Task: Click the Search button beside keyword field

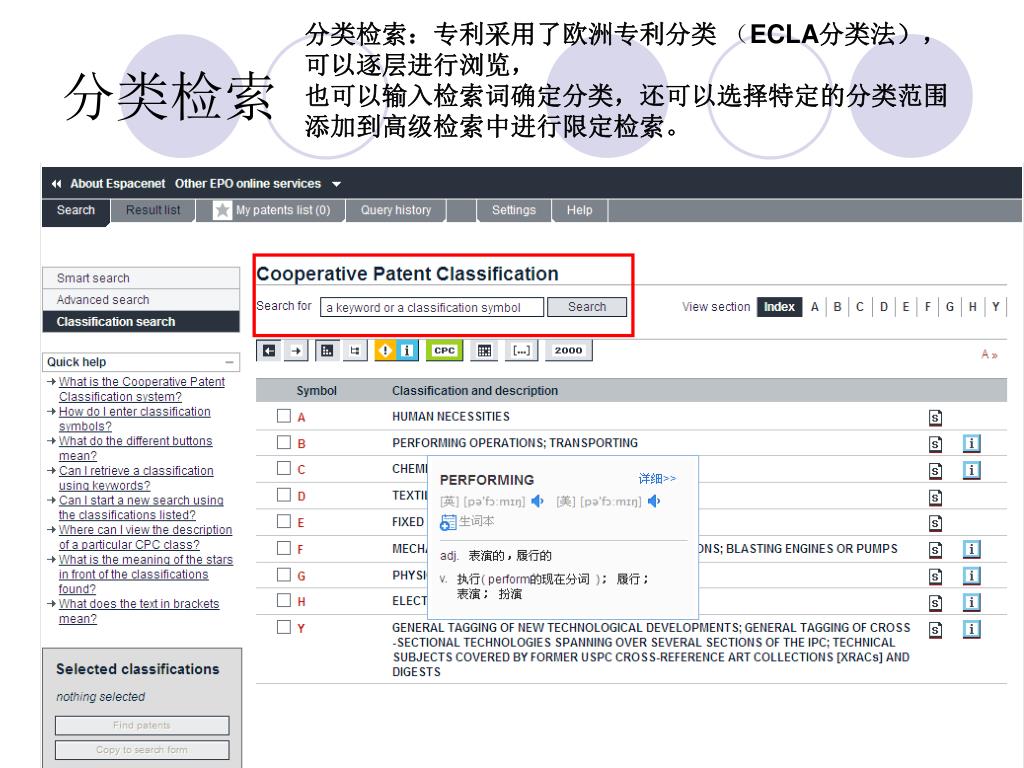Action: [586, 307]
